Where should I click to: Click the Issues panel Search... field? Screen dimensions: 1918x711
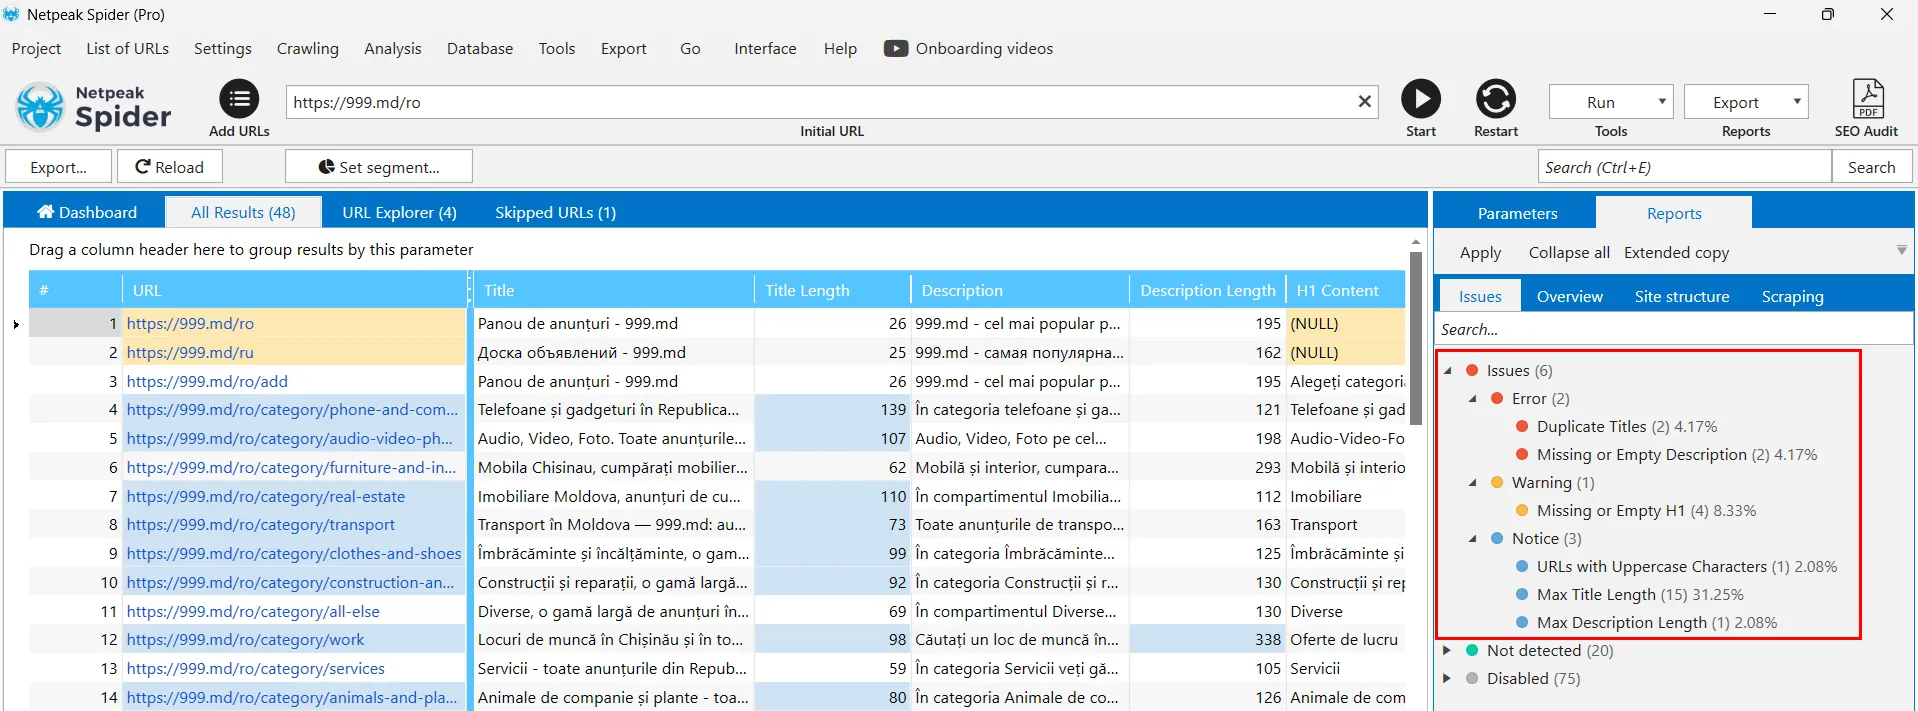pyautogui.click(x=1675, y=329)
